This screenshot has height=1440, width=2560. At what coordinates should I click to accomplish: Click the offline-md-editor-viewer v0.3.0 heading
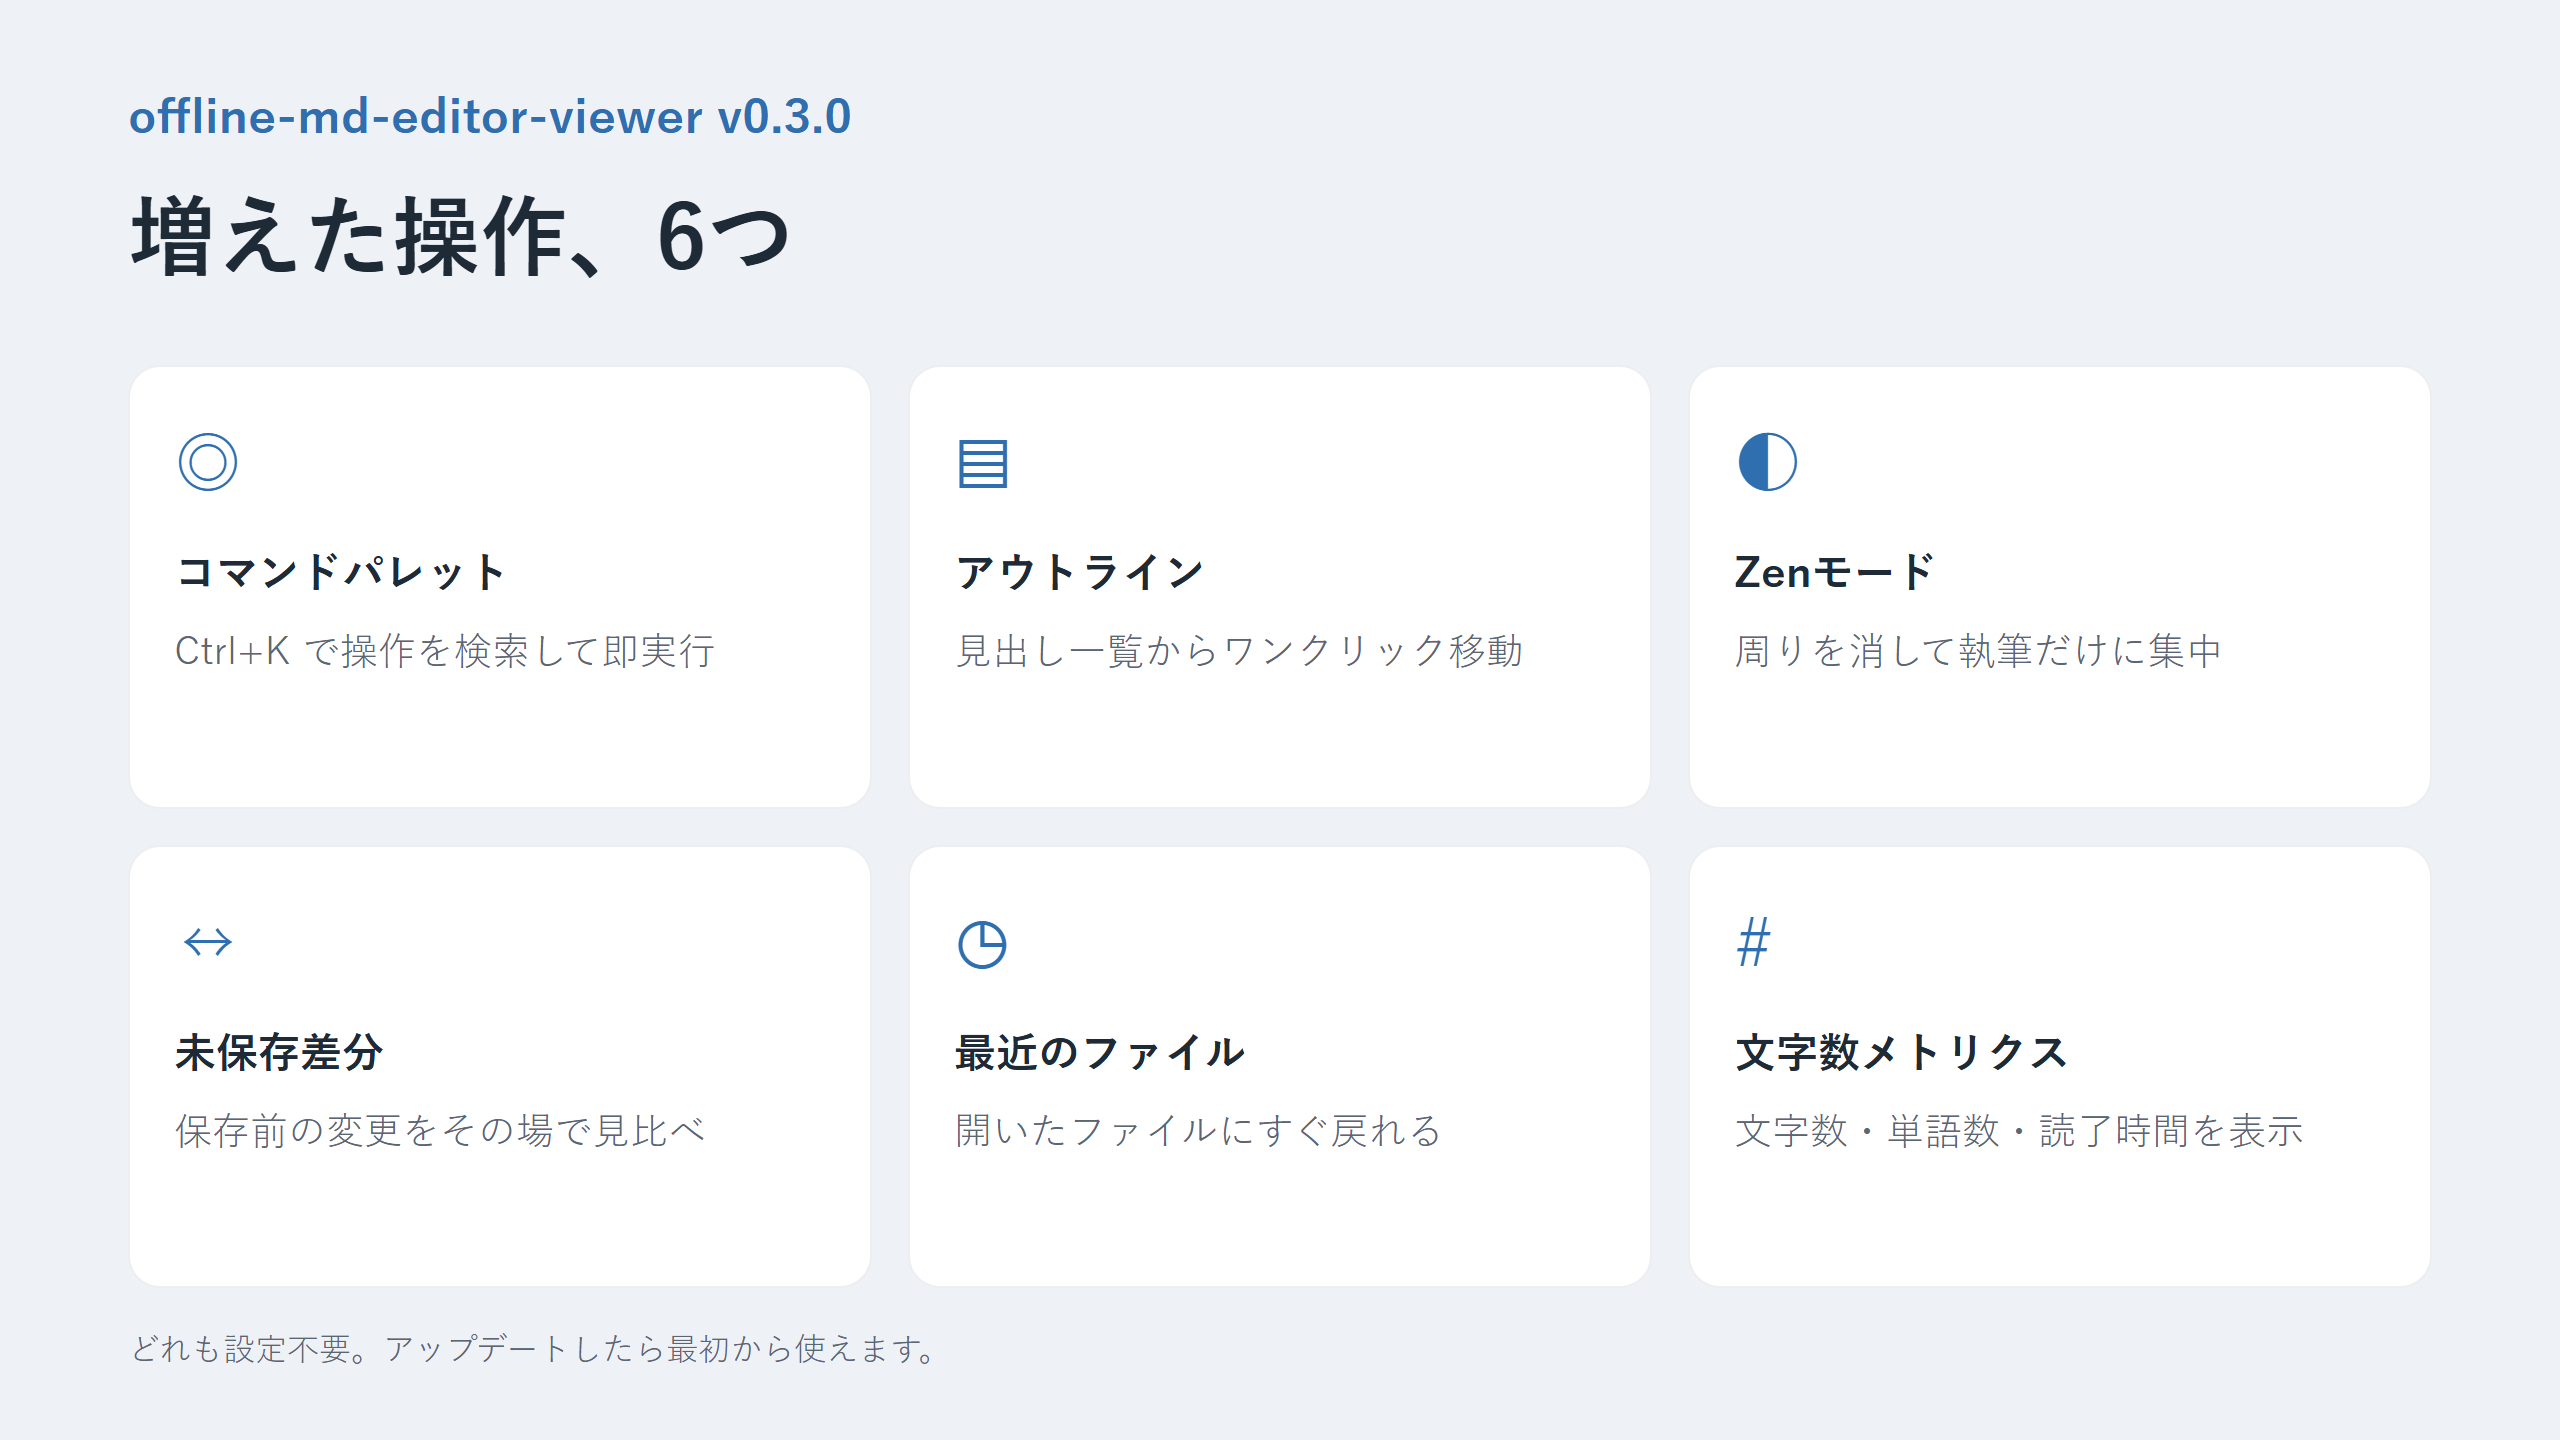click(490, 117)
